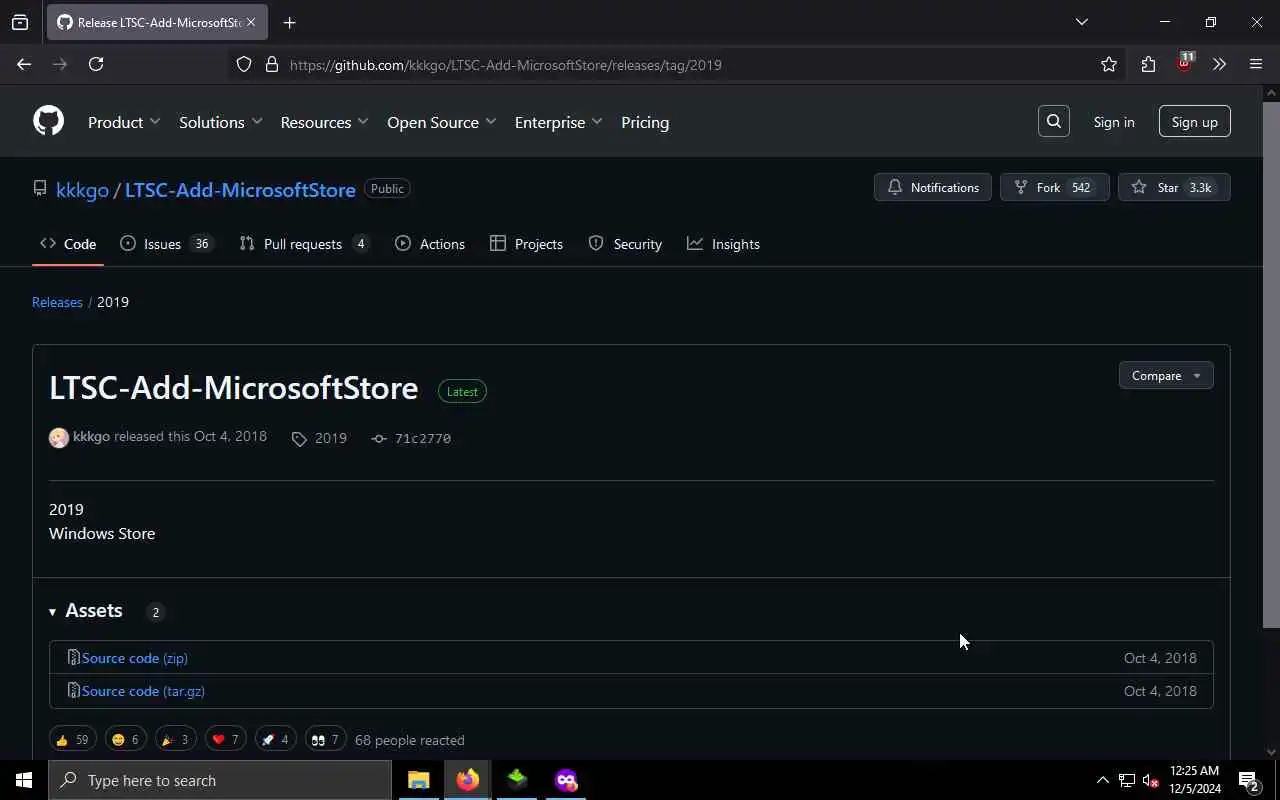Open the Firefox extensions puzzle icon
The width and height of the screenshot is (1280, 800).
point(1148,64)
